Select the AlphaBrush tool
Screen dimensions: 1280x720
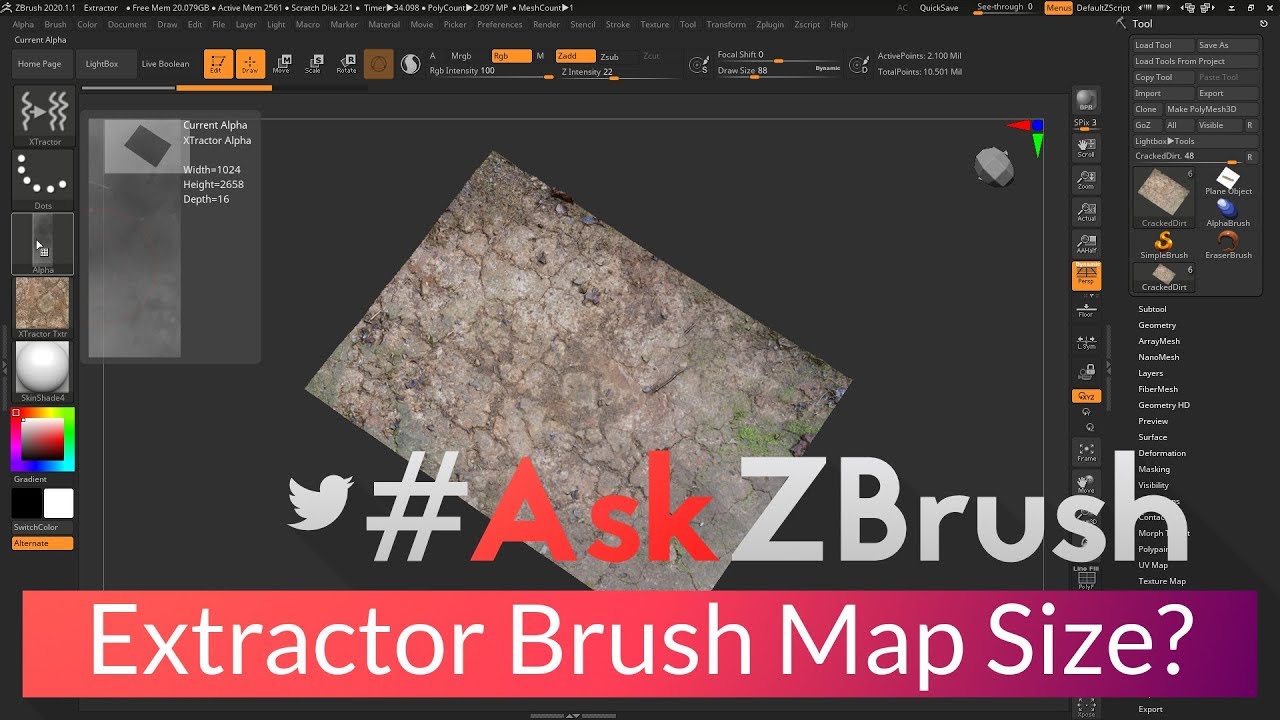click(x=1227, y=213)
